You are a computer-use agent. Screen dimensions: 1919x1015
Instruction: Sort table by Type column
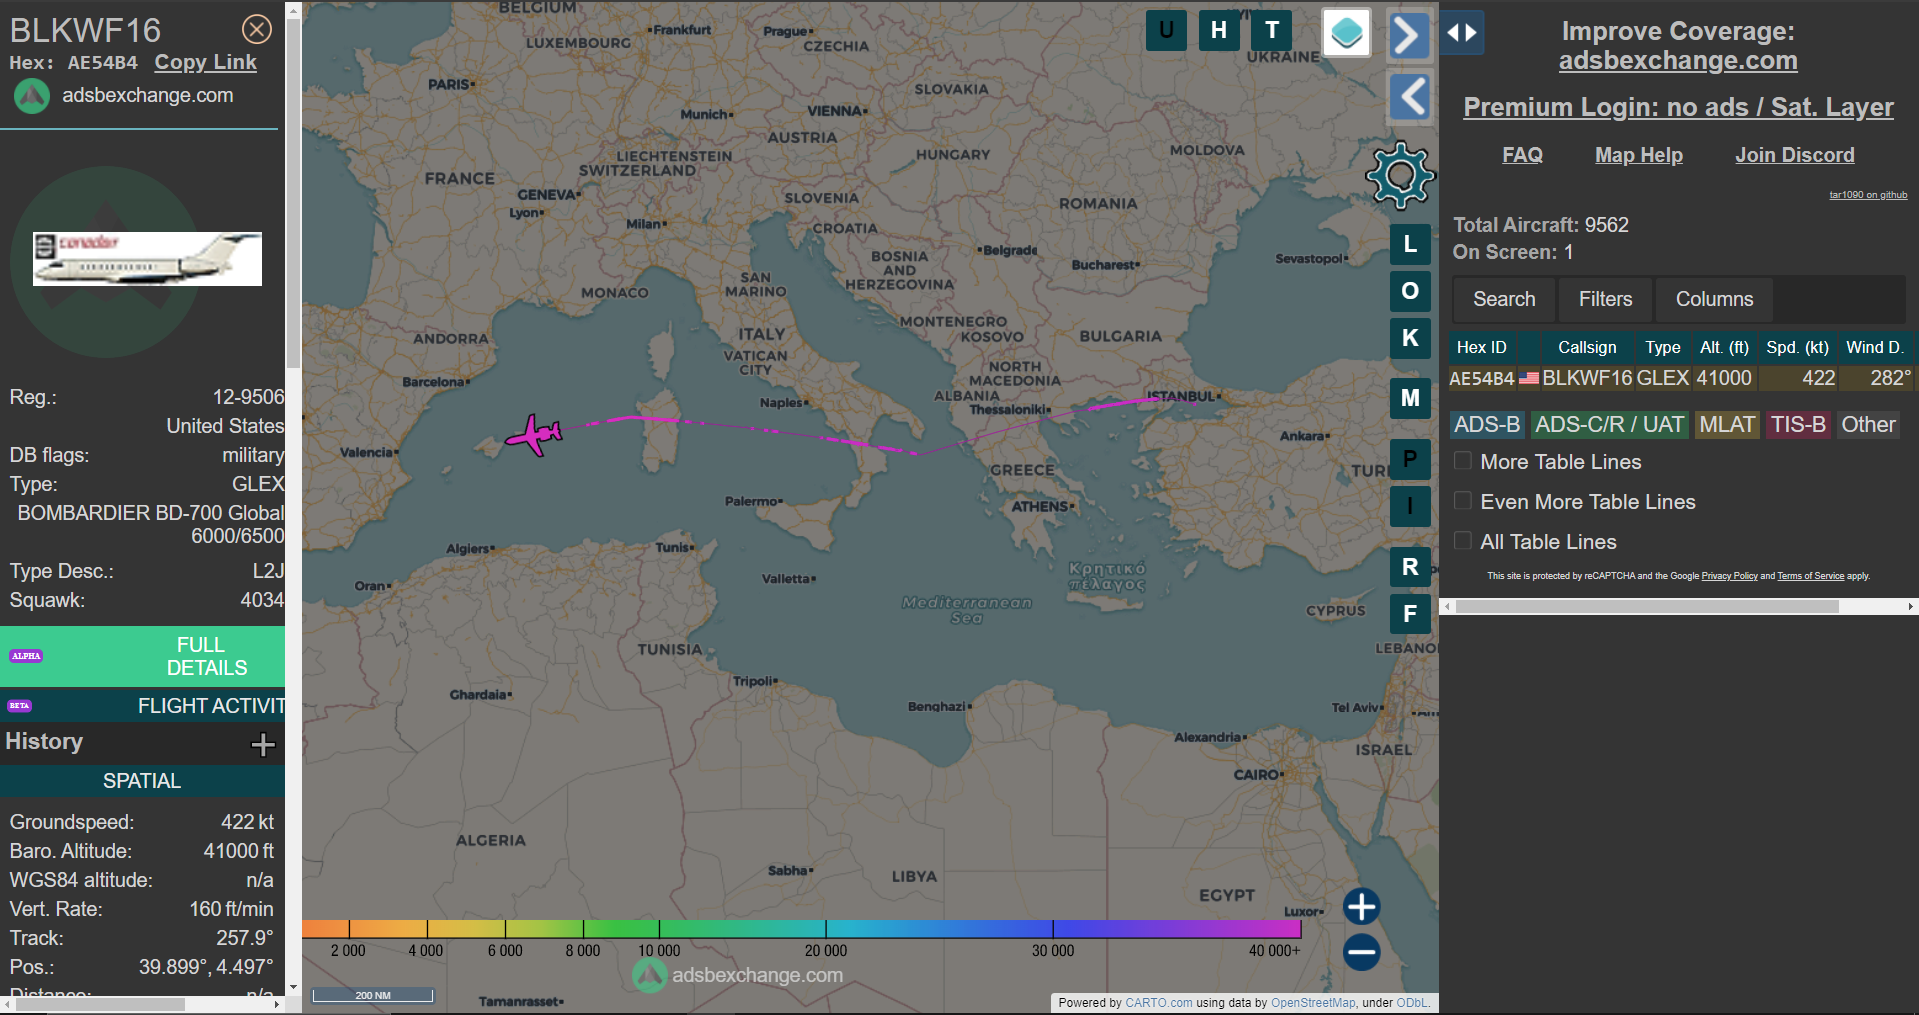point(1663,347)
